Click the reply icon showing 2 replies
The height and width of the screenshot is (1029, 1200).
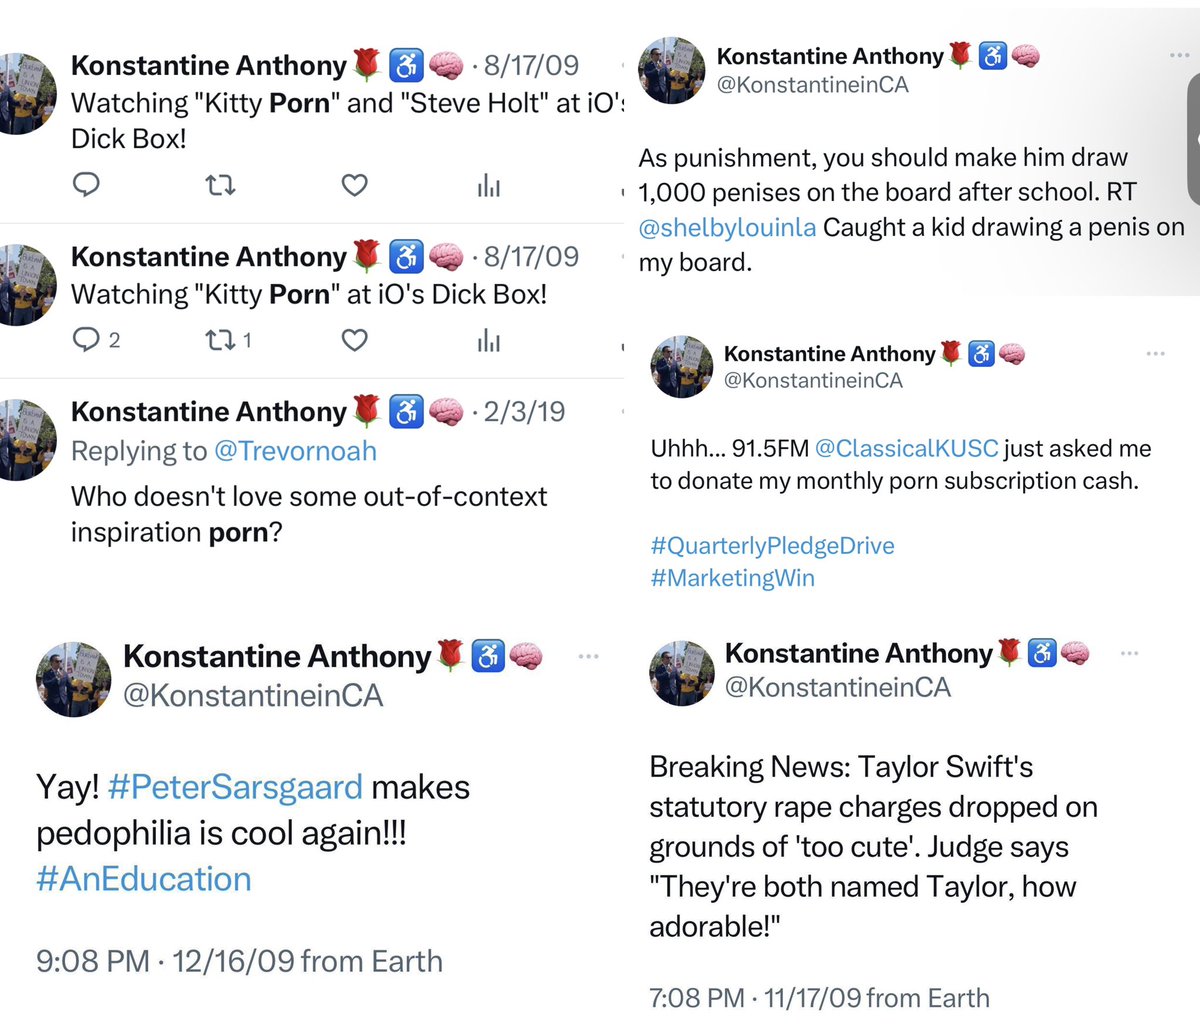[x=87, y=341]
